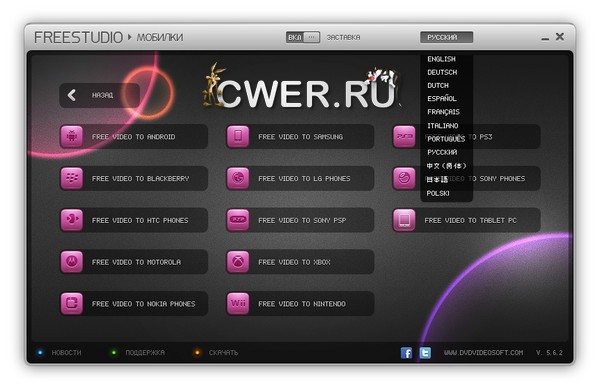Select the Motorola converter icon
The width and height of the screenshot is (600, 390).
(72, 261)
